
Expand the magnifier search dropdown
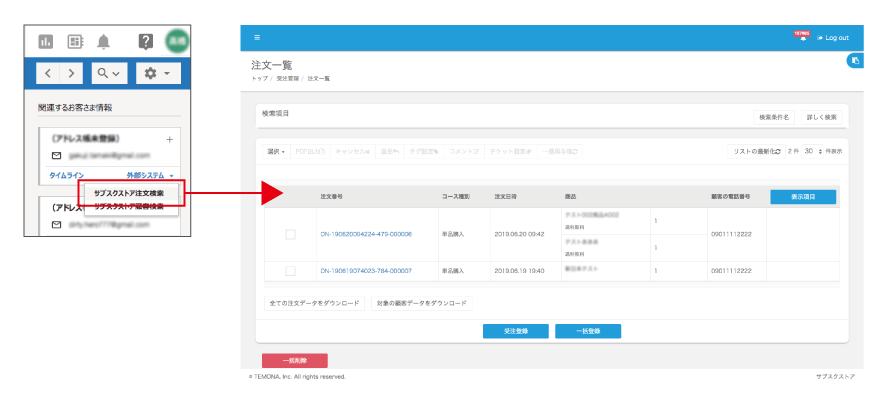coord(108,73)
